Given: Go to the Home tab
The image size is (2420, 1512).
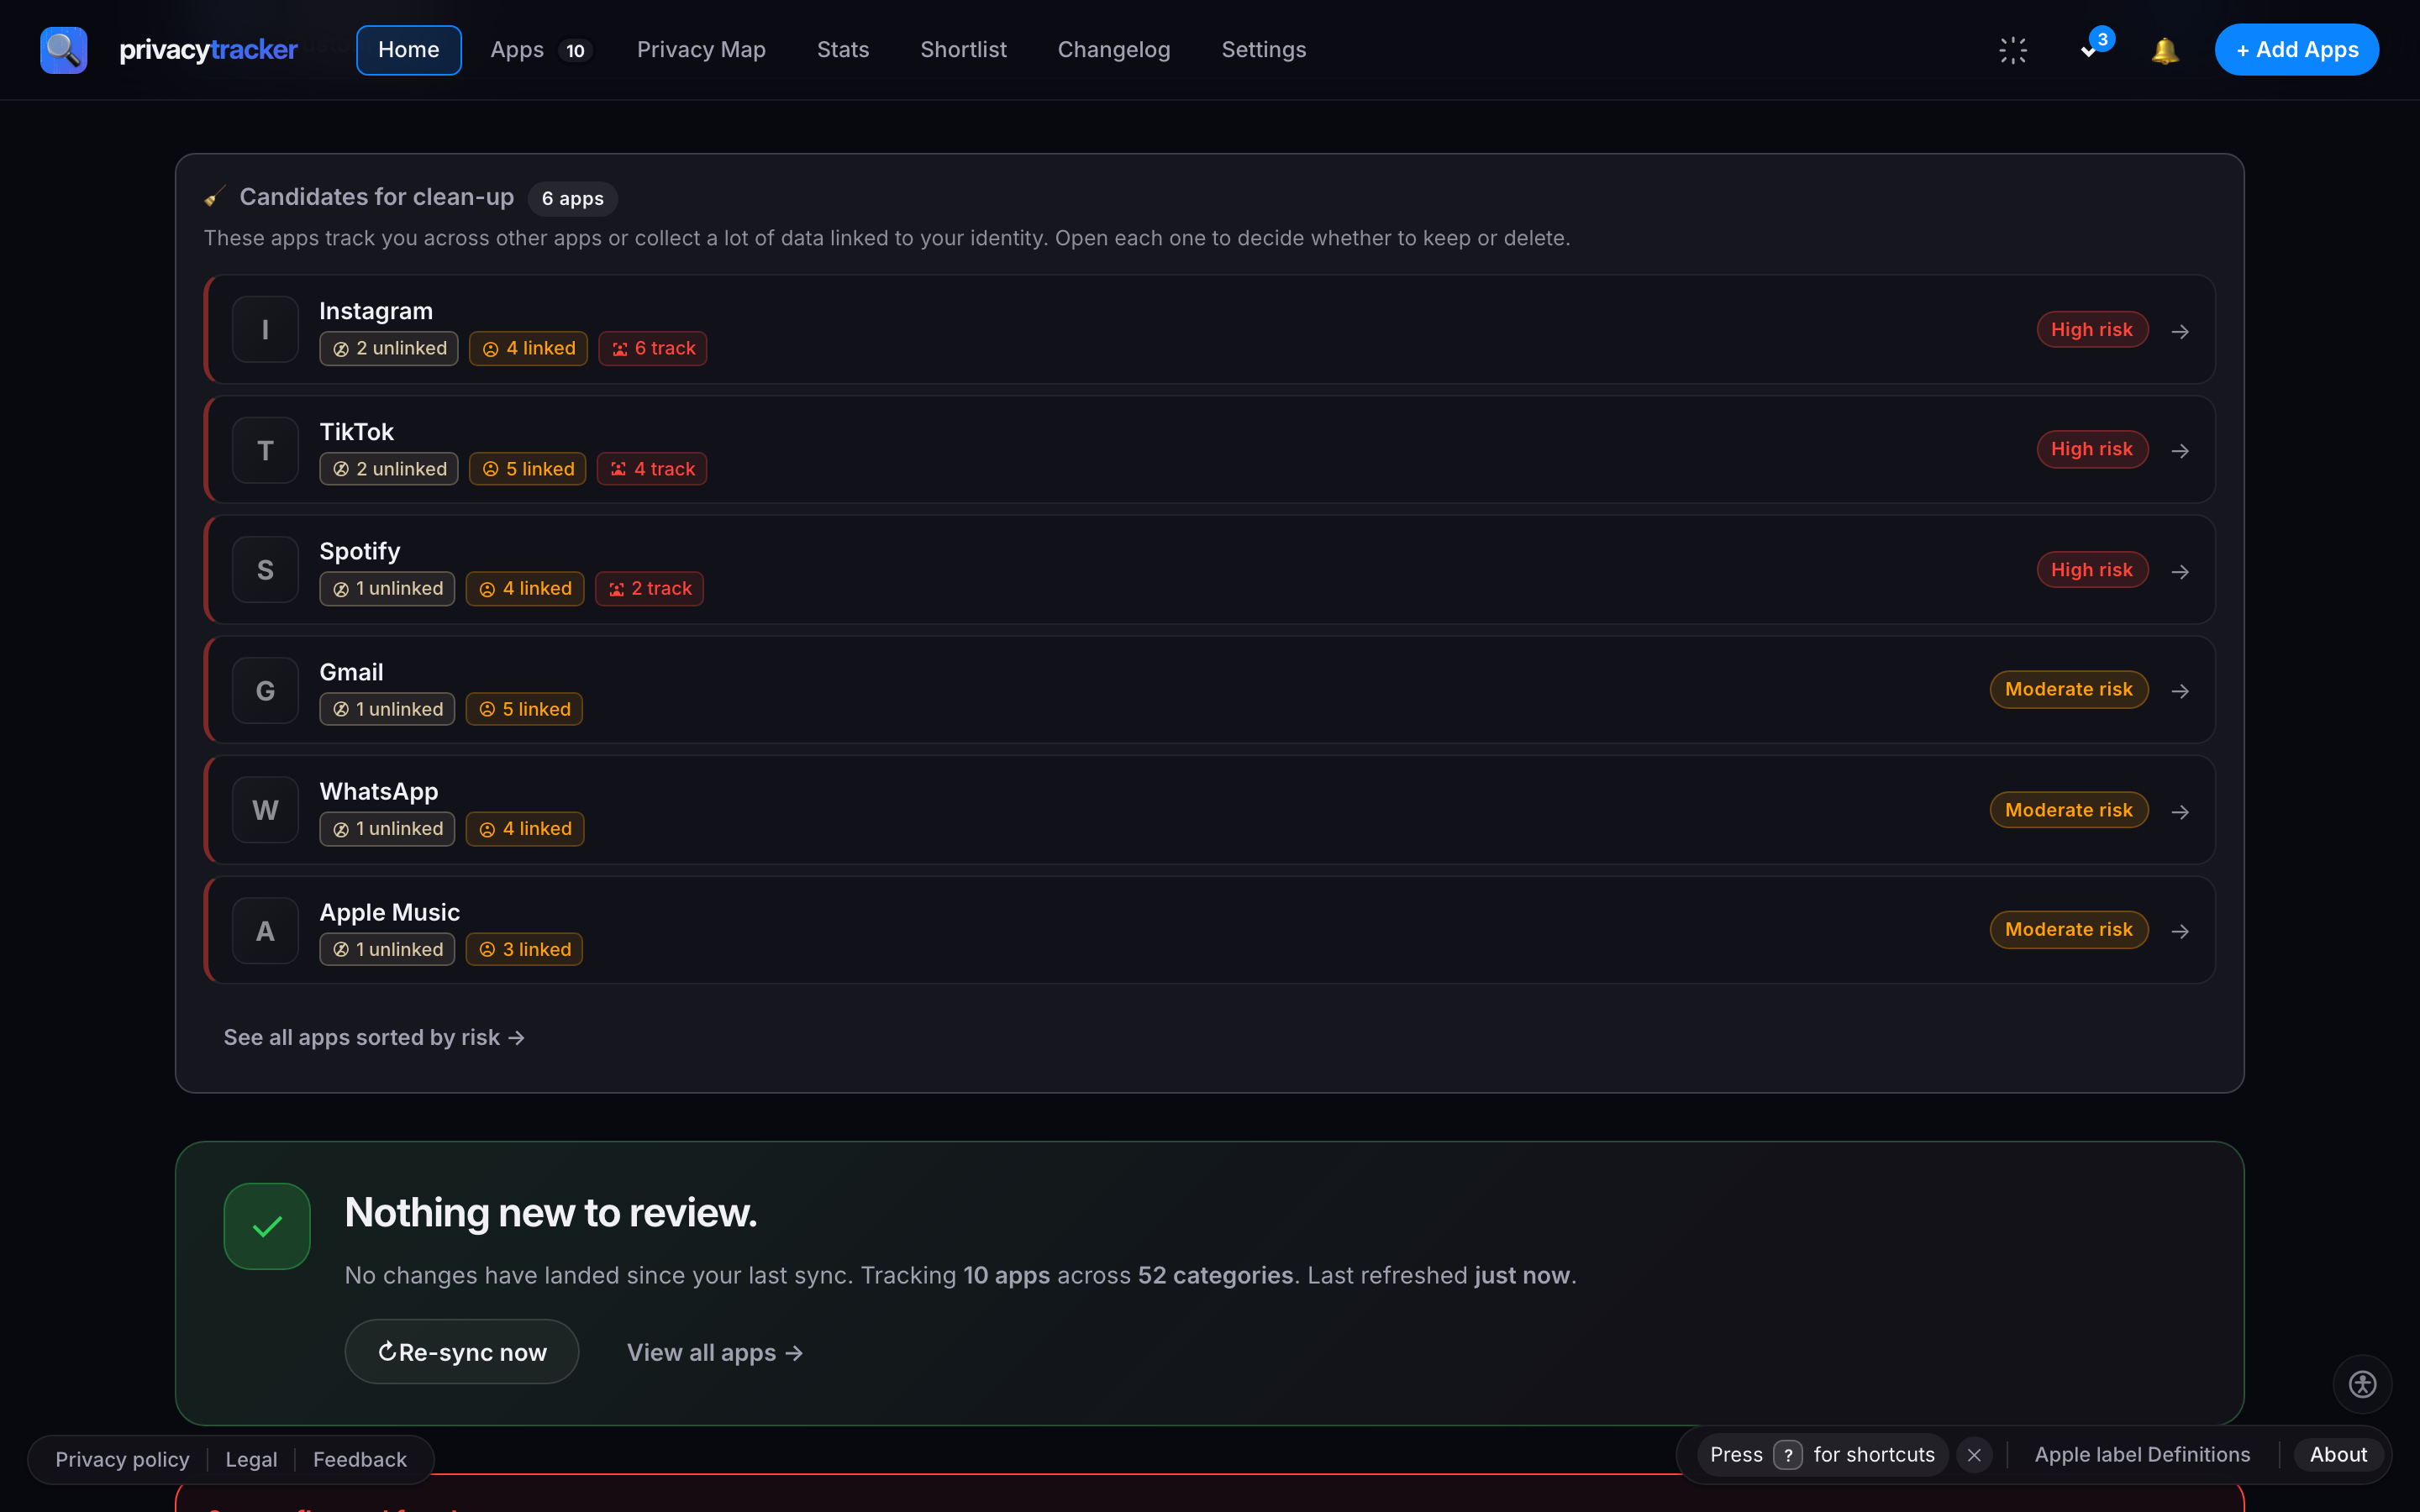Looking at the screenshot, I should [409, 50].
